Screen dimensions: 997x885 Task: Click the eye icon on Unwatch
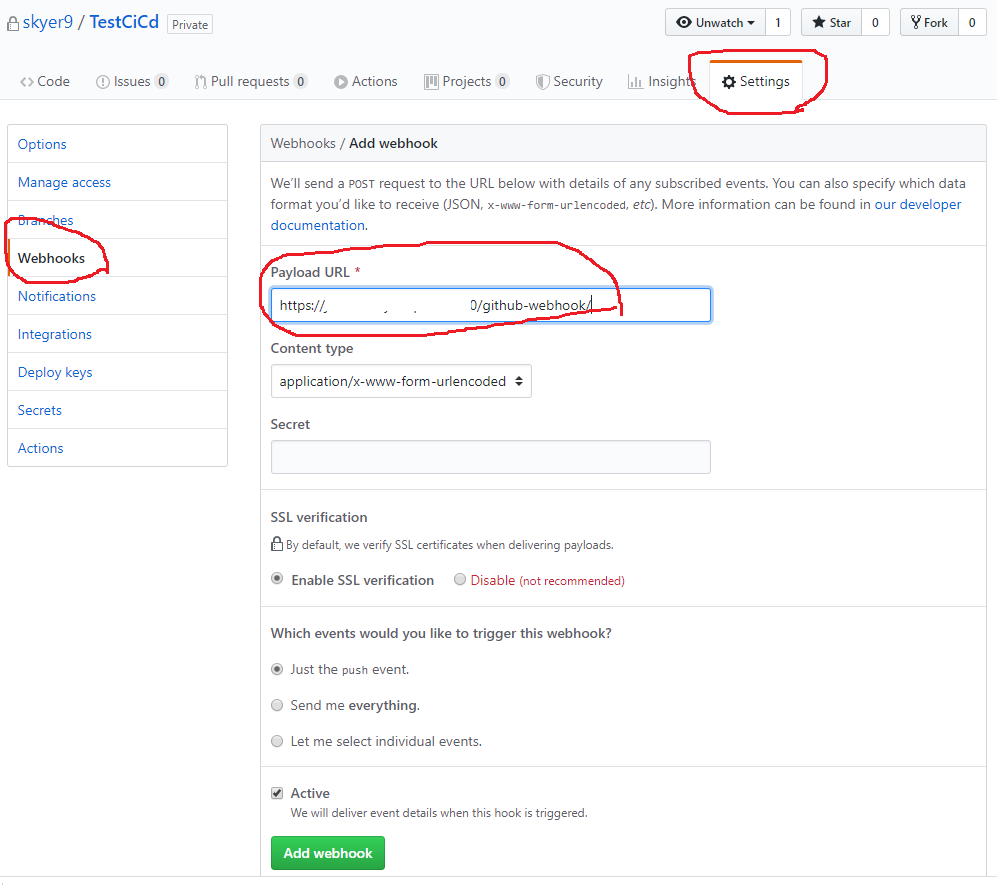click(684, 22)
